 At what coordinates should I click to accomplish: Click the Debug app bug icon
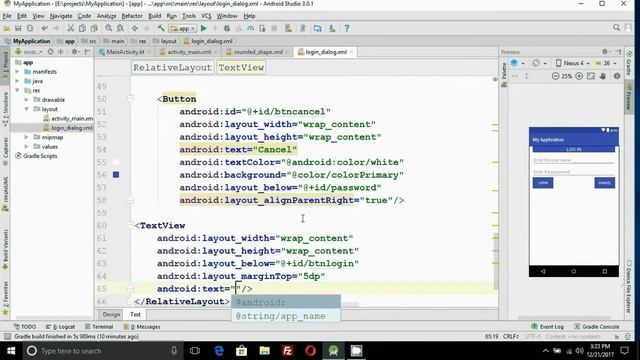pos(227,29)
